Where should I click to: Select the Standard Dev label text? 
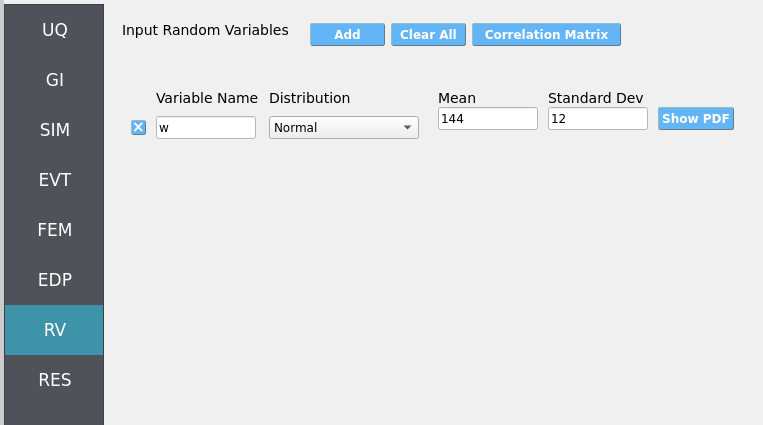coord(596,98)
